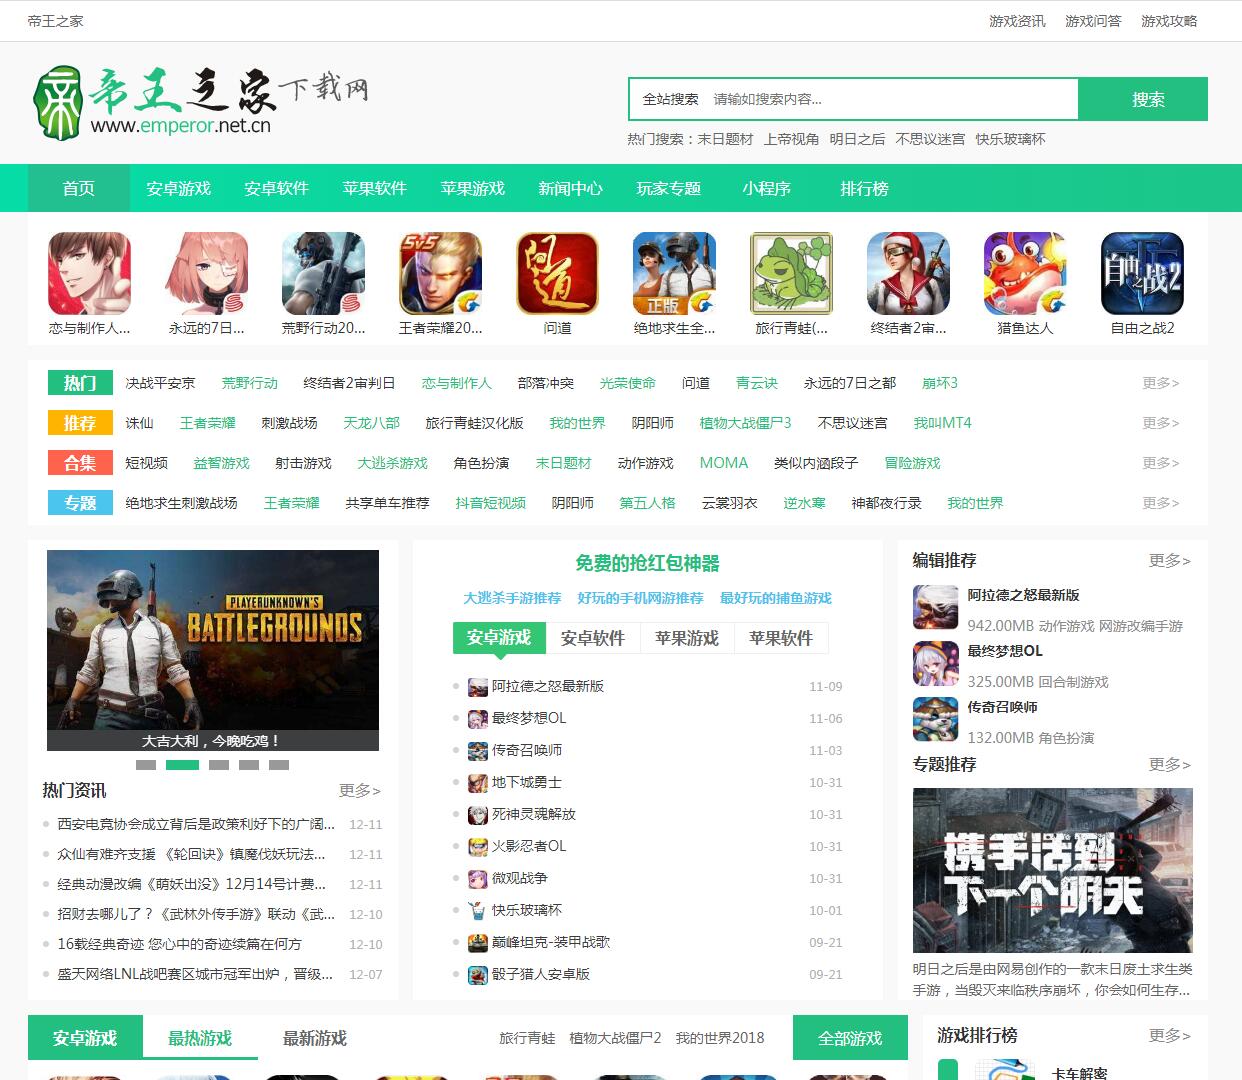The height and width of the screenshot is (1080, 1242).
Task: Open the 终结者2审判日 game icon
Action: click(x=908, y=274)
